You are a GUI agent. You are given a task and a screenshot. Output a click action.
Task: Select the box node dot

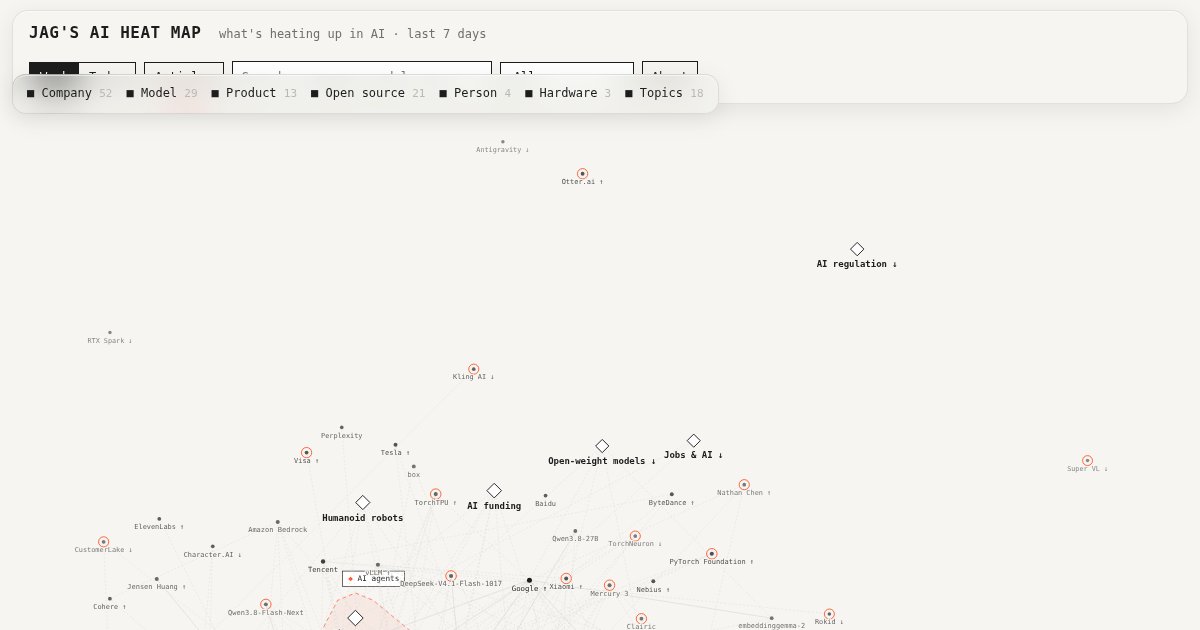coord(414,466)
